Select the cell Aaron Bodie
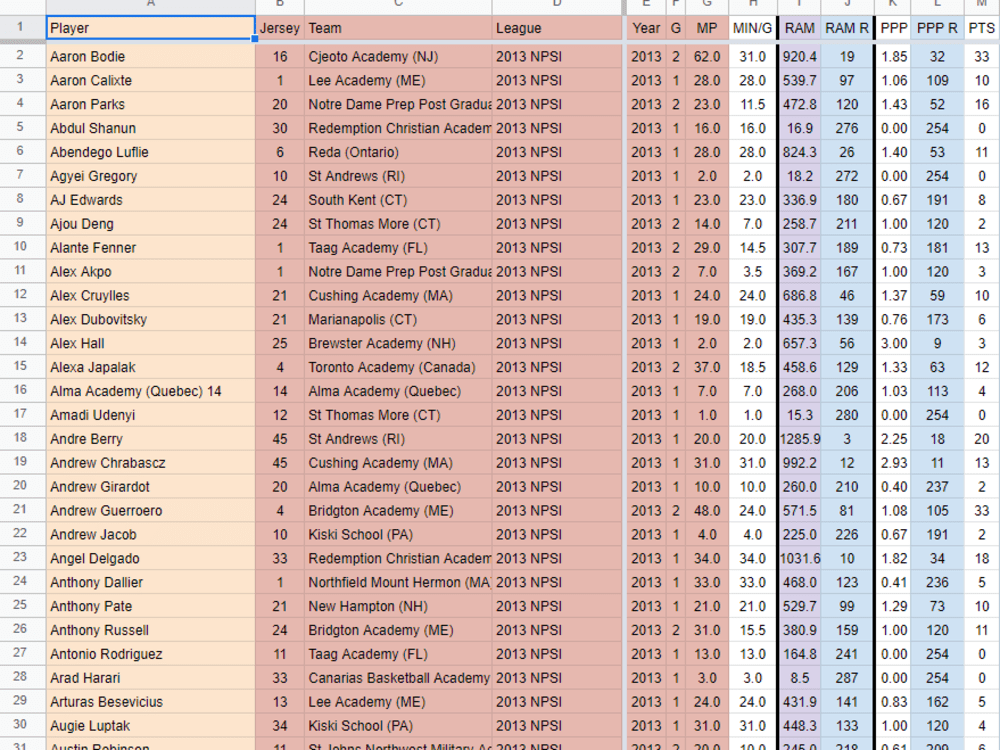Image resolution: width=1000 pixels, height=750 pixels. coord(151,56)
